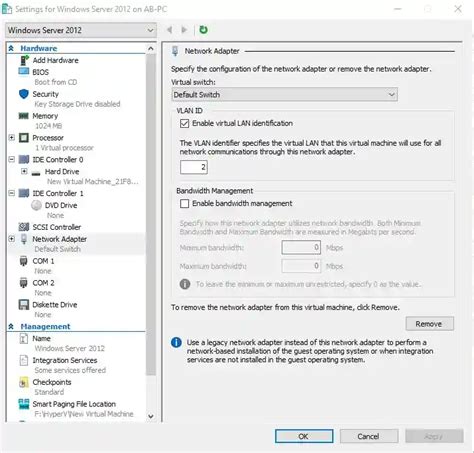This screenshot has width=474, height=453.
Task: Click the Name document icon
Action: click(24, 339)
